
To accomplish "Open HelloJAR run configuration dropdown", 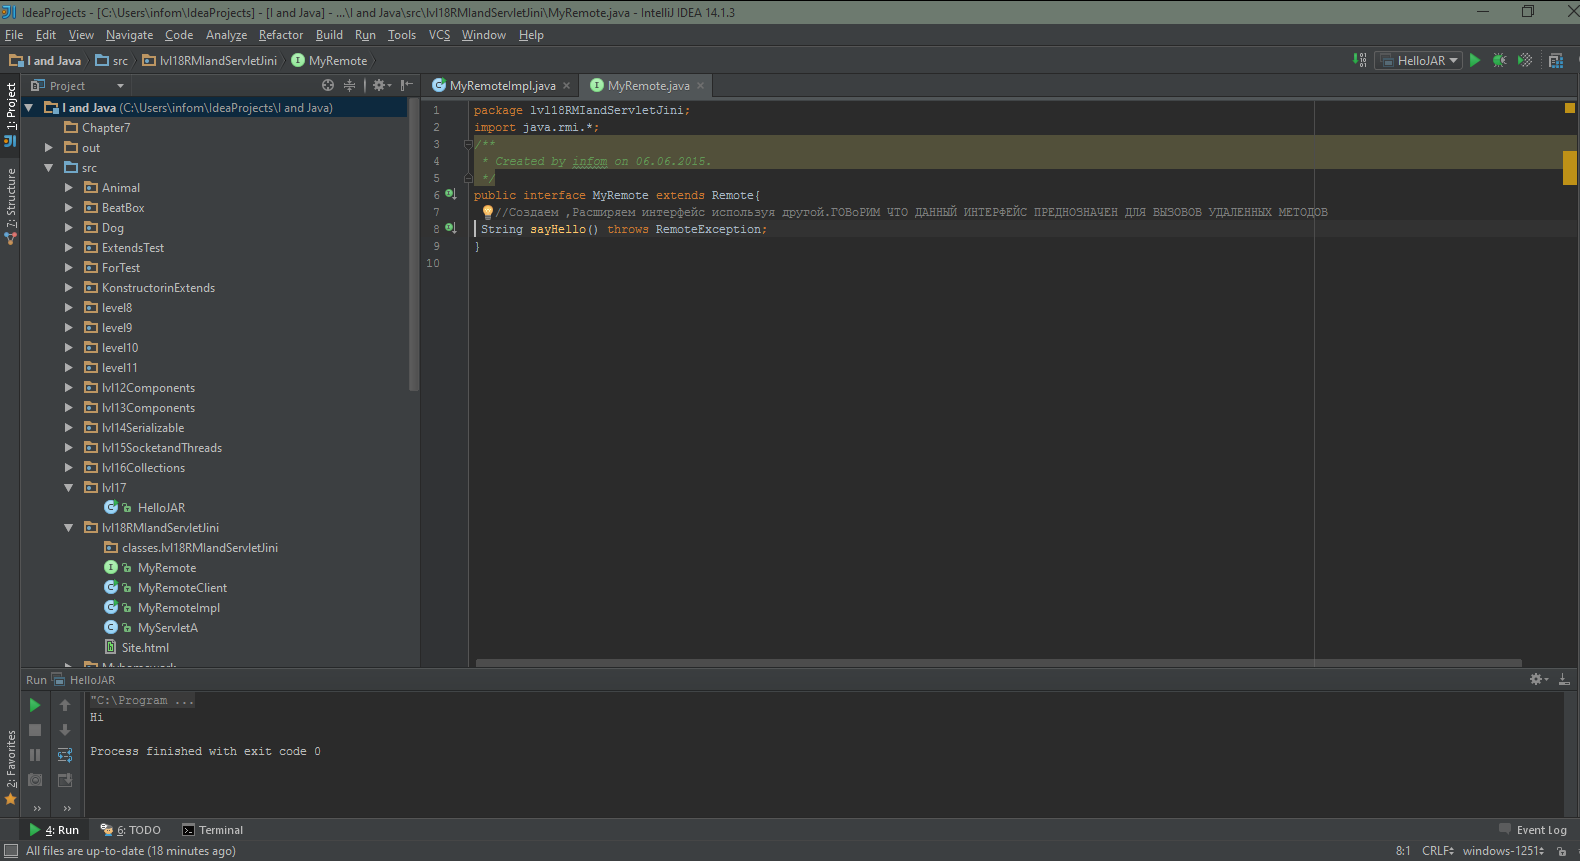I will click(x=1418, y=60).
